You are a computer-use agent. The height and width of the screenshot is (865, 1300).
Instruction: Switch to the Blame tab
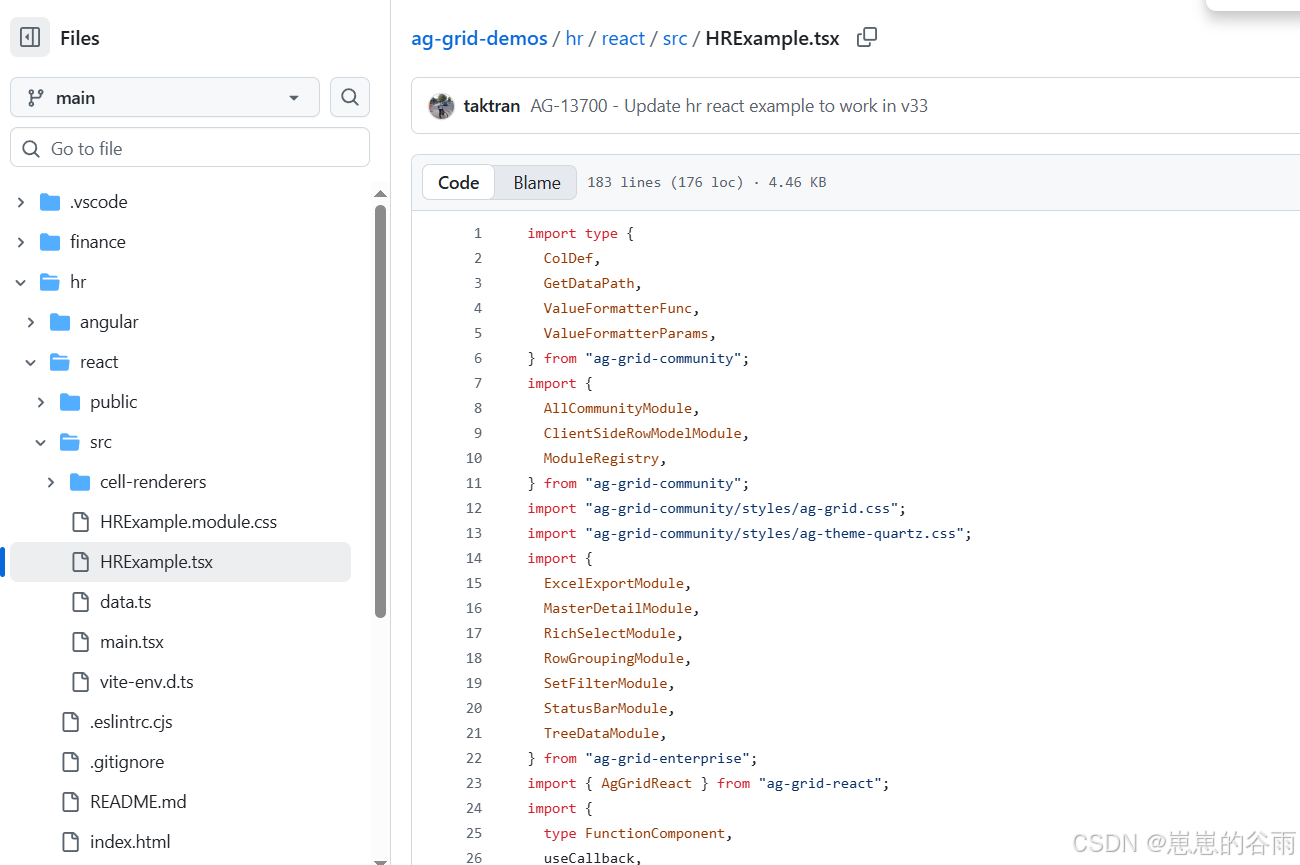(537, 182)
